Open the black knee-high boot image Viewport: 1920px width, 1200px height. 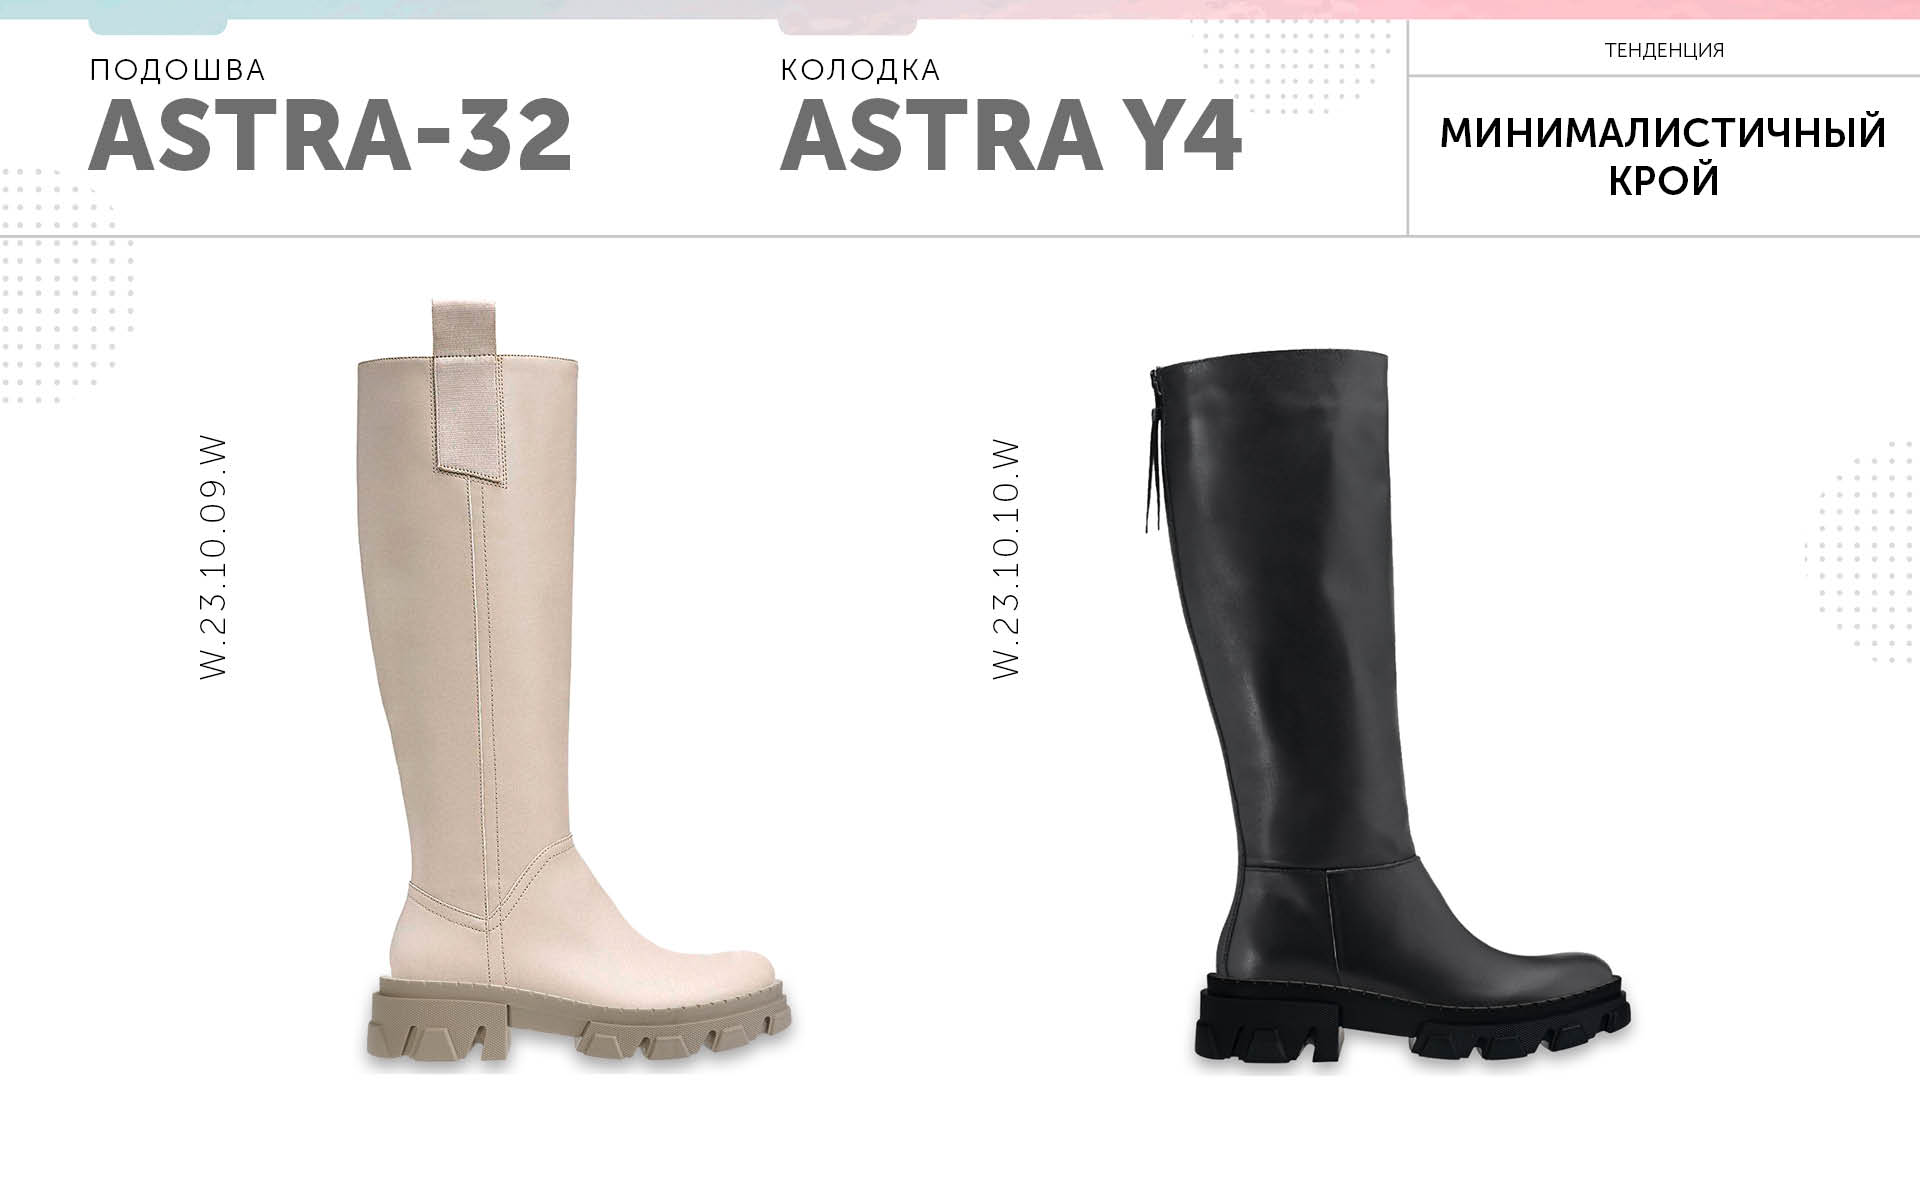[1413, 710]
